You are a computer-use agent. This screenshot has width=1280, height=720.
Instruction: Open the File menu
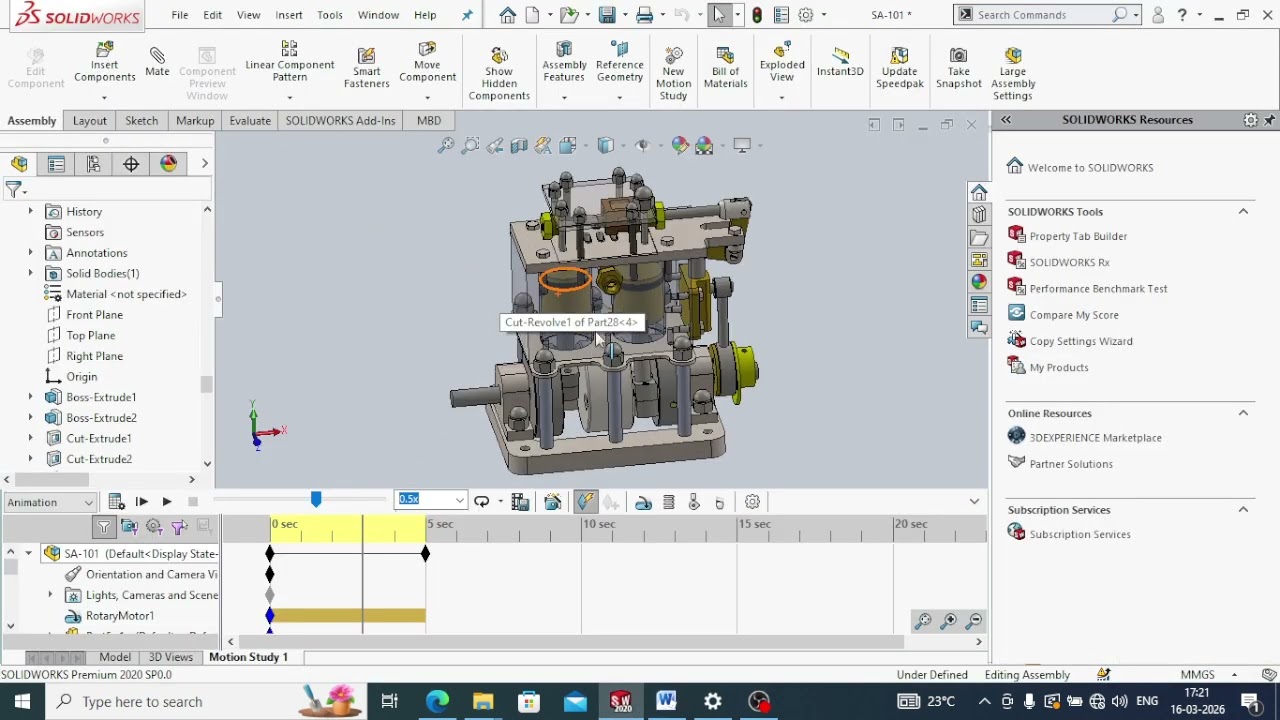click(x=180, y=15)
